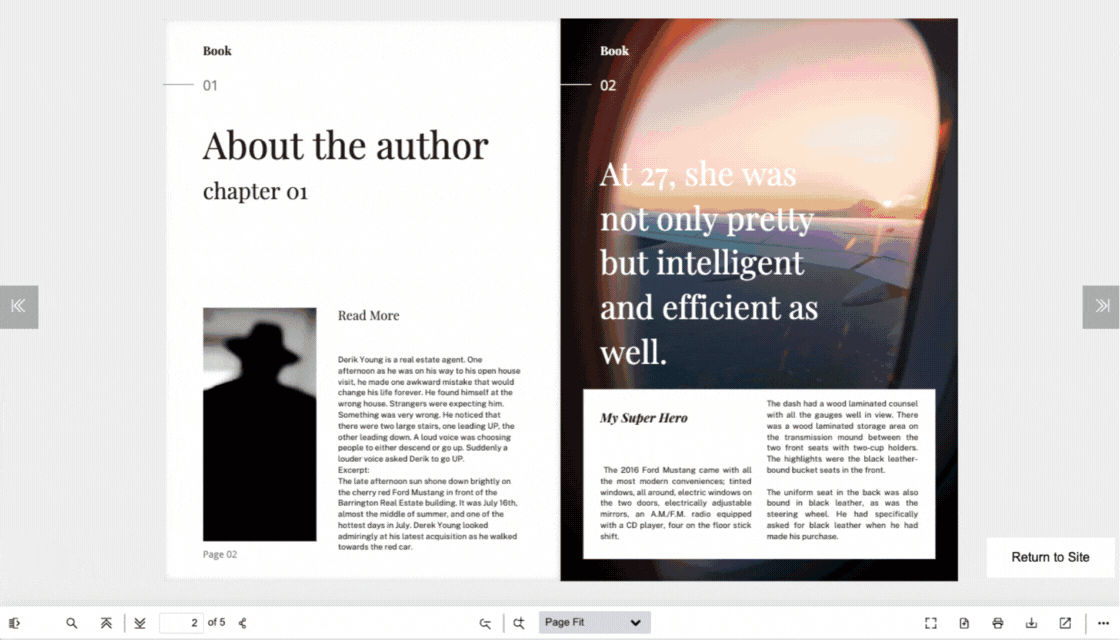Open the document properties icon near presentation mode
1120x640 pixels.
tap(964, 622)
